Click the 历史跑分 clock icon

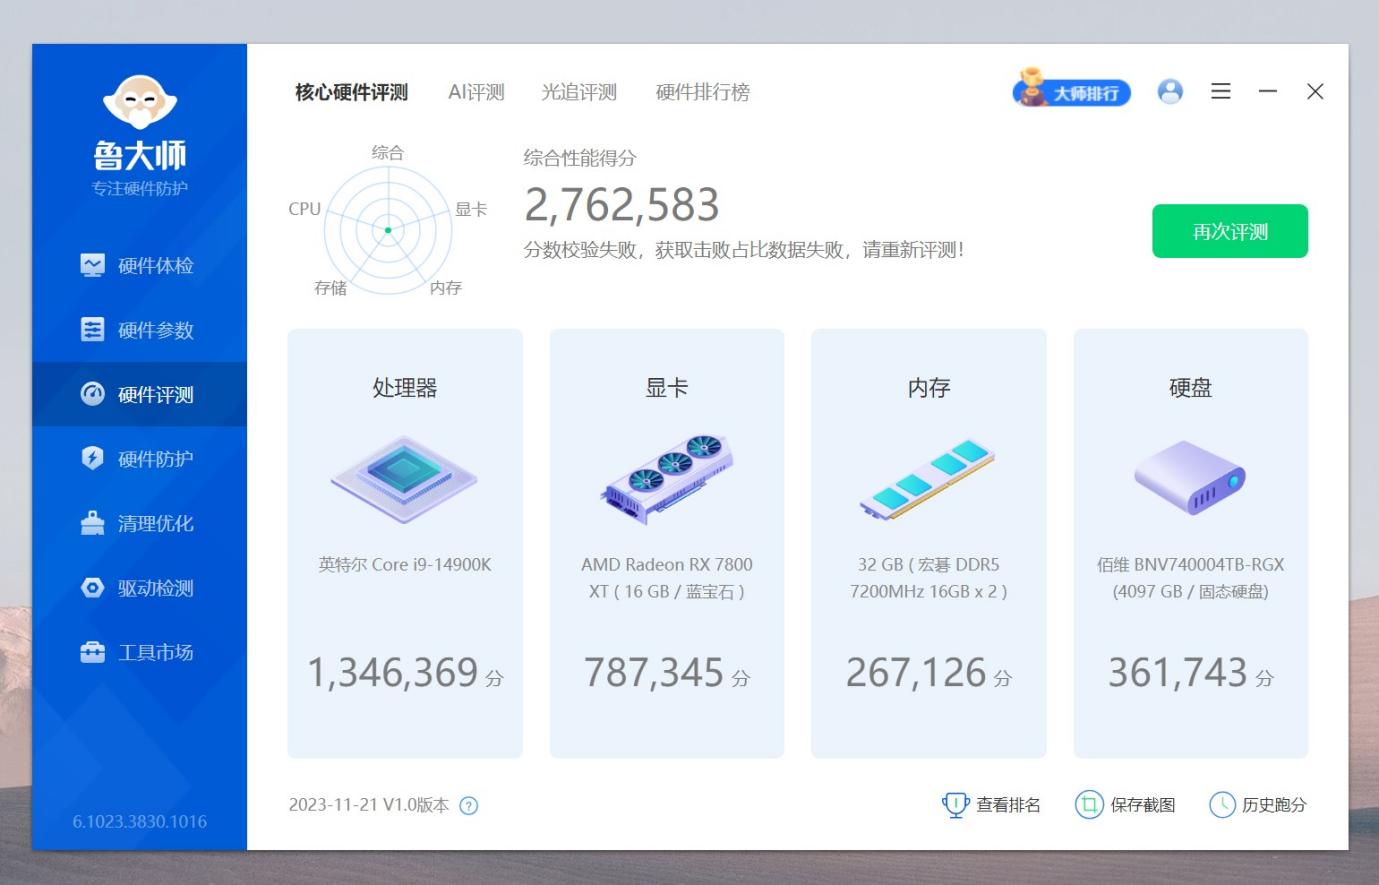click(x=1222, y=805)
